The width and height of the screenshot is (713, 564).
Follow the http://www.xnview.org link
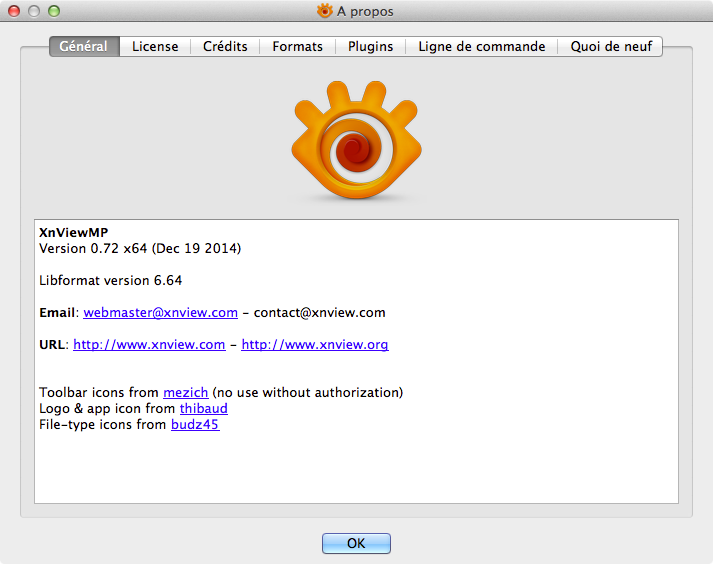(x=315, y=344)
